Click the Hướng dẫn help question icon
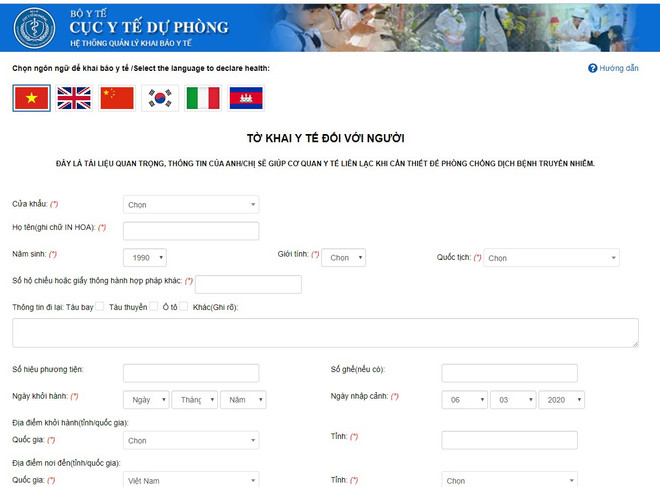The image size is (660, 487). point(592,68)
